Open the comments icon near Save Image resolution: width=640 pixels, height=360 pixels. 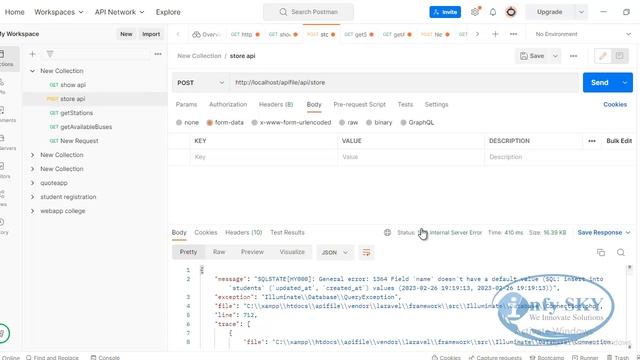[x=620, y=56]
